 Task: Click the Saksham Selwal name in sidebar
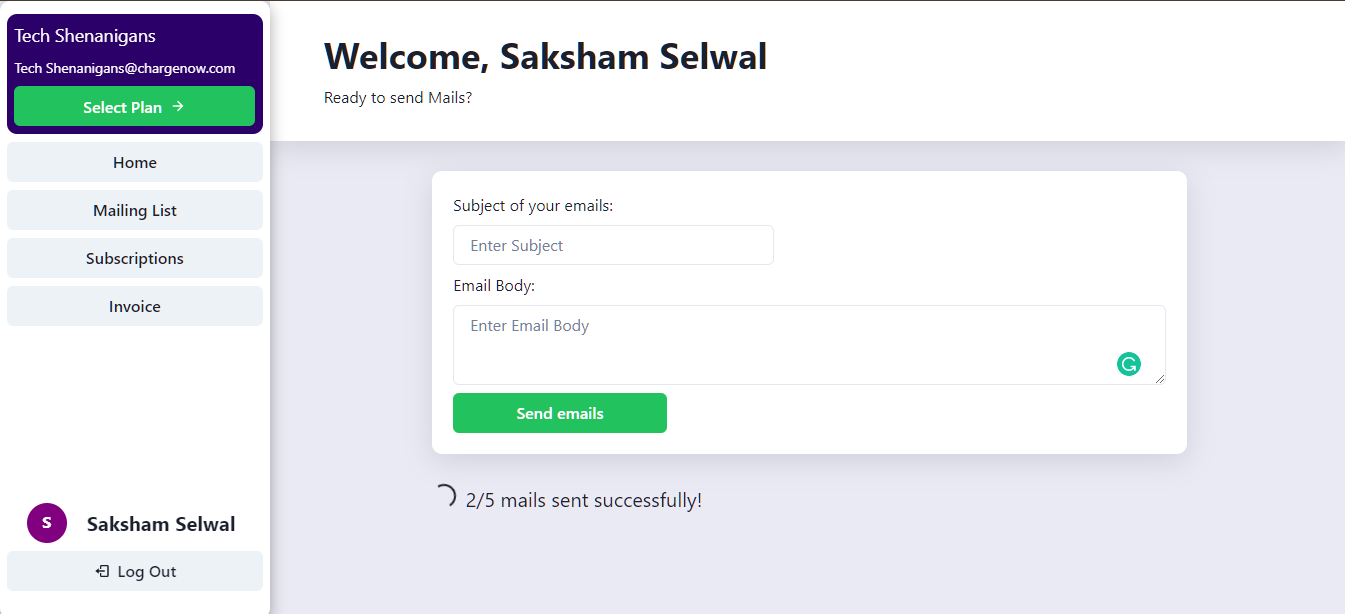point(161,524)
